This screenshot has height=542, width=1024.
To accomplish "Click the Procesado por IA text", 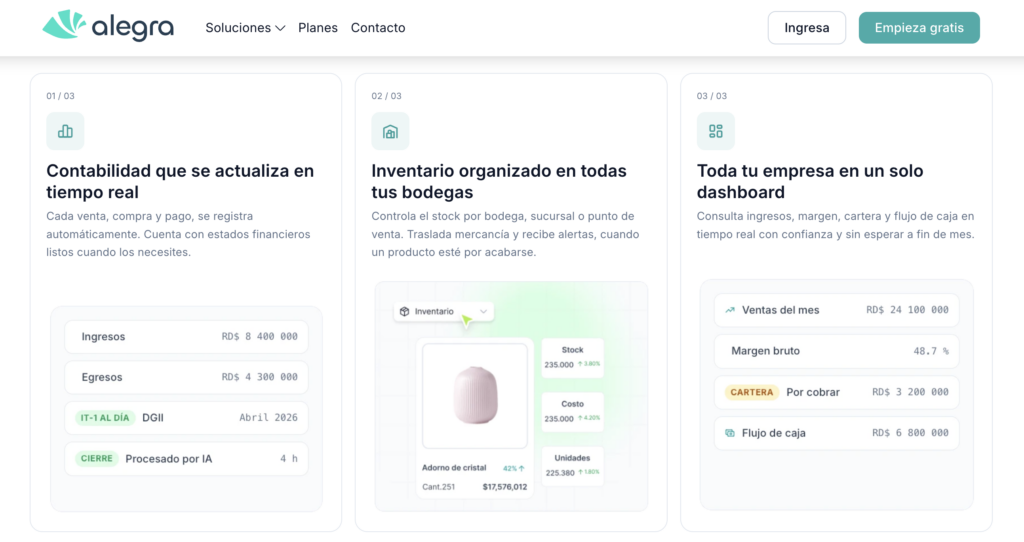I will point(168,459).
